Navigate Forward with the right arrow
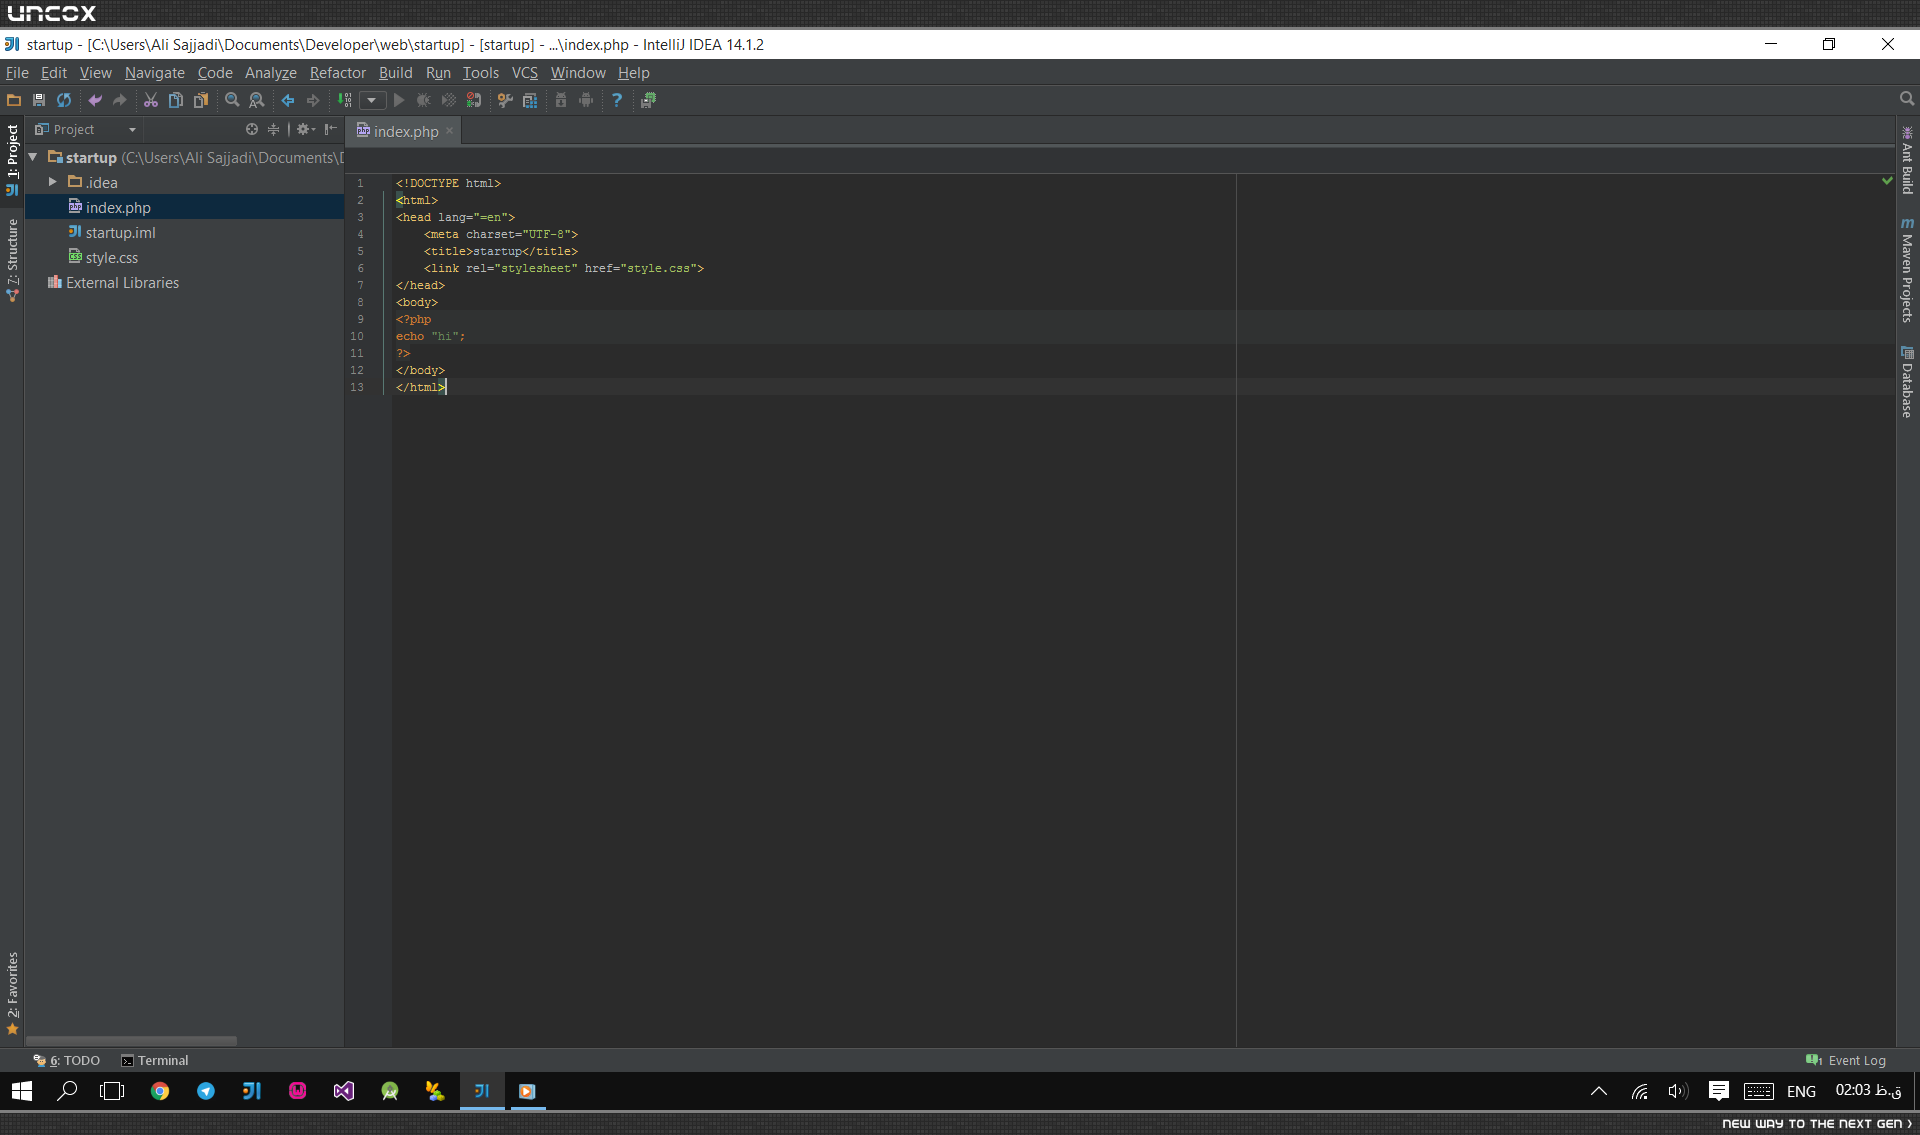Viewport: 1920px width, 1135px height. pyautogui.click(x=313, y=100)
